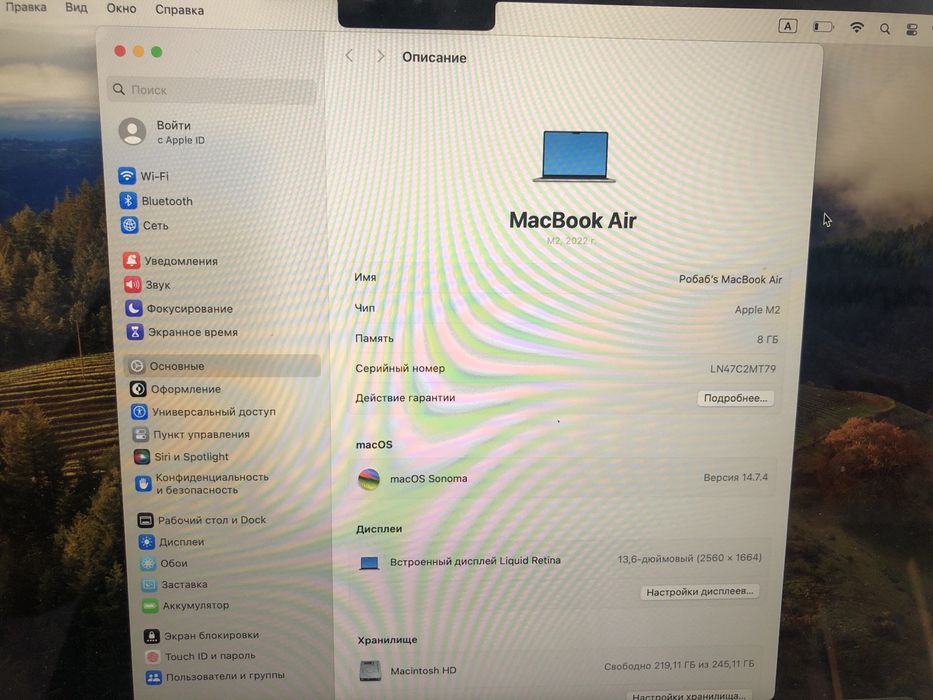This screenshot has width=933, height=700.
Task: Open Дисплеи sun icon in sidebar
Action: click(146, 542)
